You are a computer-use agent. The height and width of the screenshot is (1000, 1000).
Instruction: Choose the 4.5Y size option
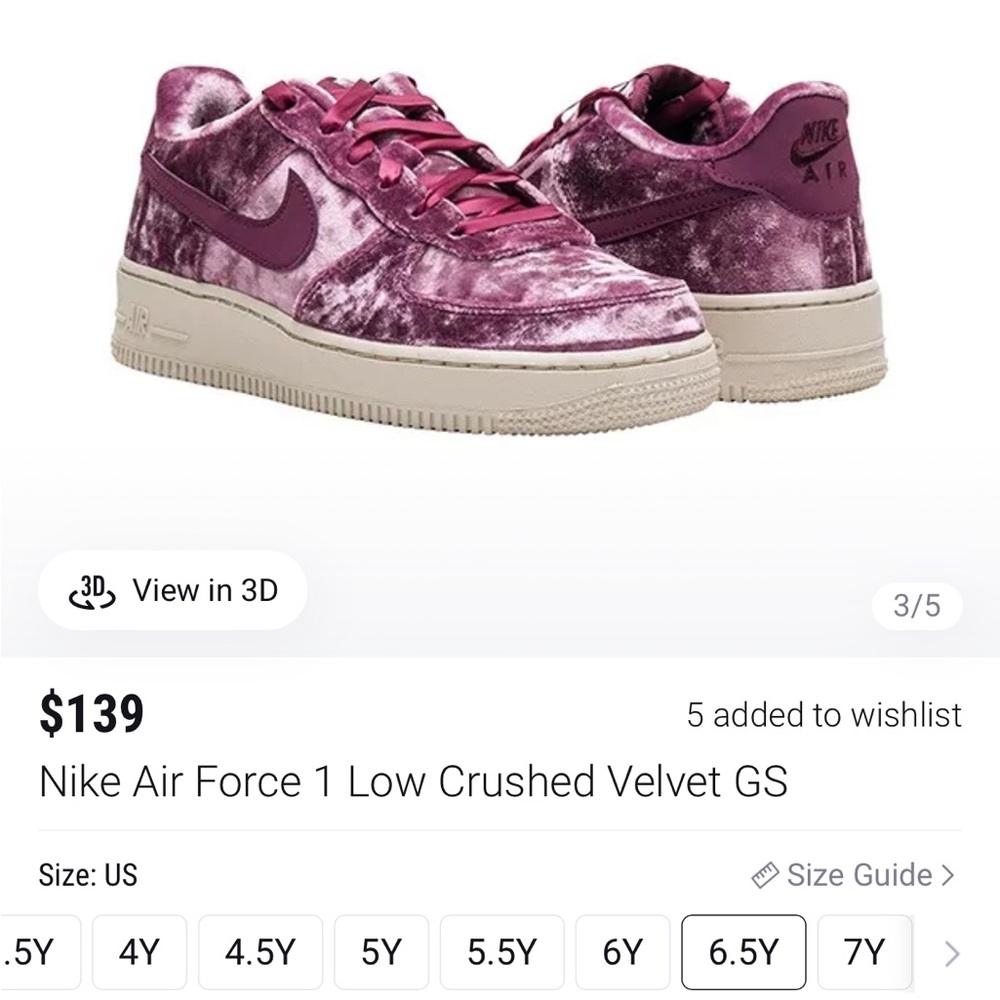261,952
